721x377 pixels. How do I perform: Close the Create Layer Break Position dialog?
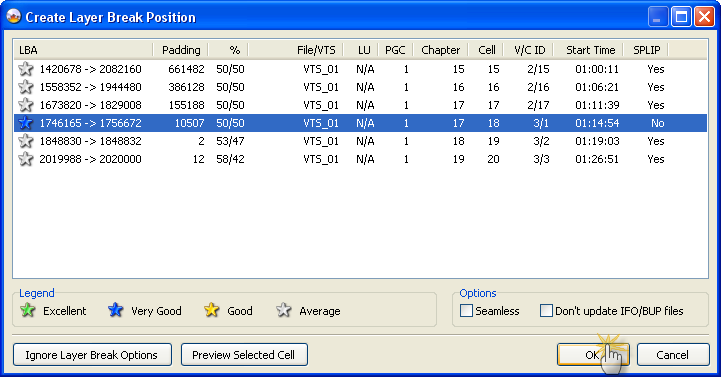704,17
